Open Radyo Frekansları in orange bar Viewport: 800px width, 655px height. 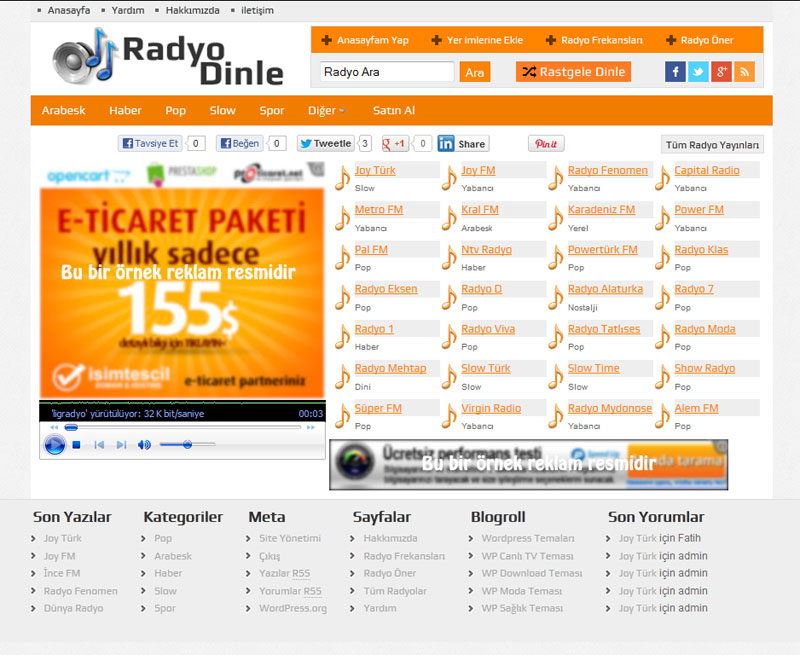click(594, 40)
